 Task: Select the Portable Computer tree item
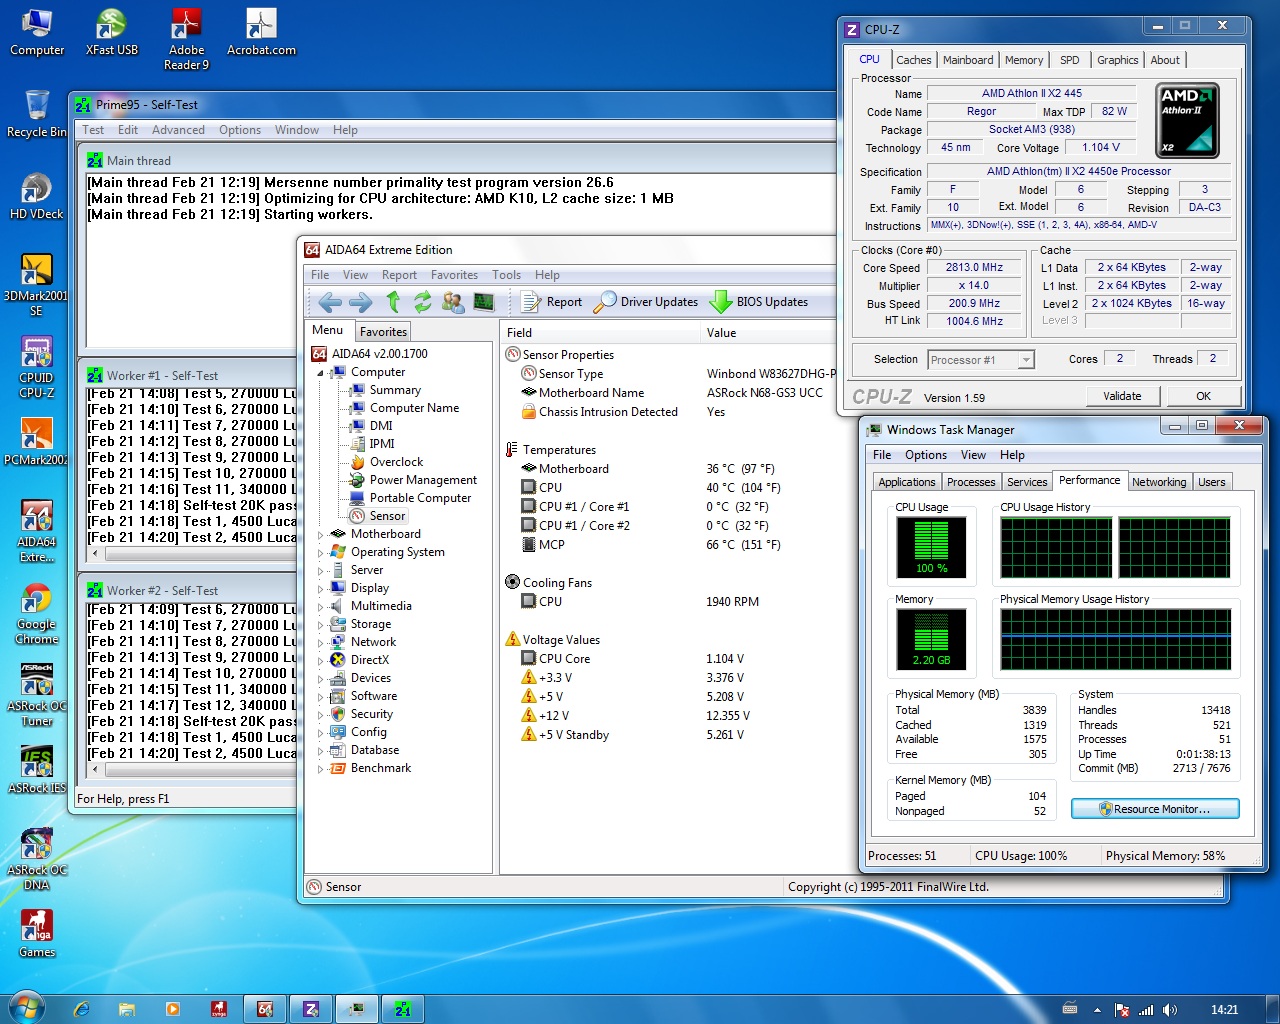410,498
